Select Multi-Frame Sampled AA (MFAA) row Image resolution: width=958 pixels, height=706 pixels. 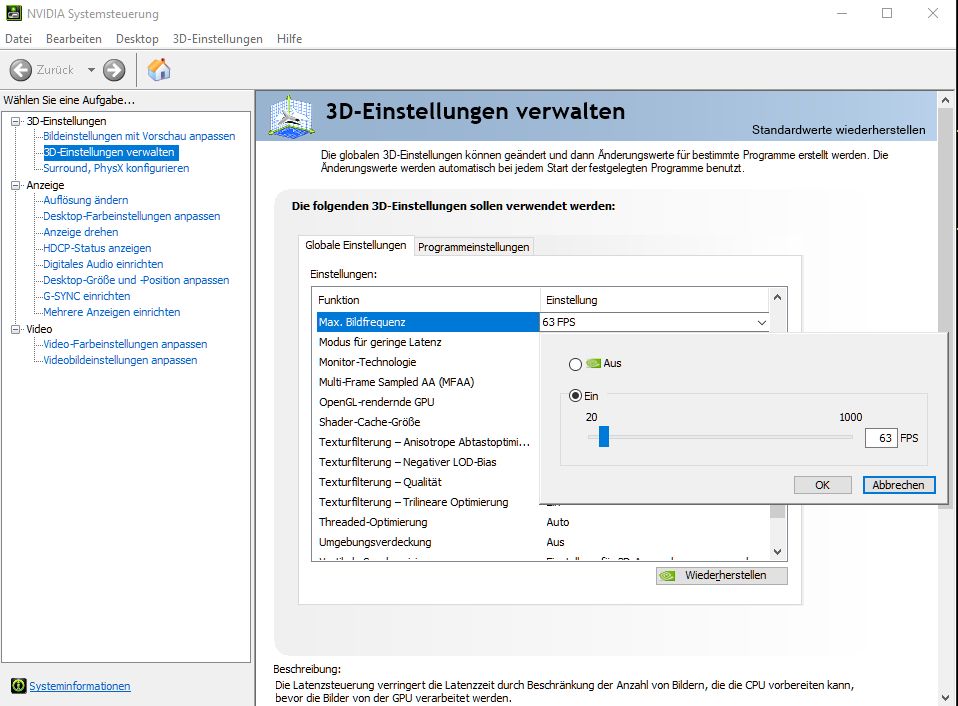pyautogui.click(x=428, y=382)
